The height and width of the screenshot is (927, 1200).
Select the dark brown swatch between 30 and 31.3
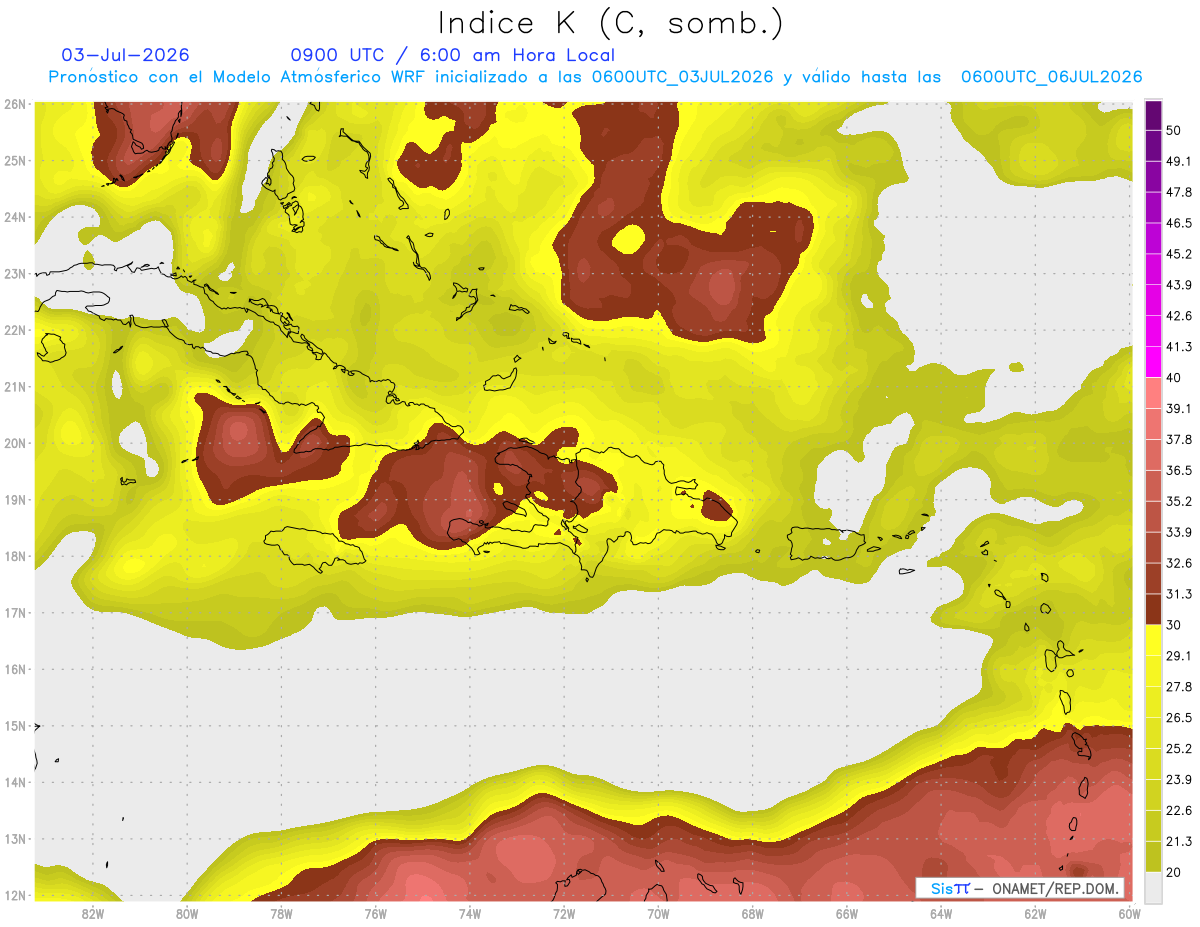click(x=1153, y=609)
